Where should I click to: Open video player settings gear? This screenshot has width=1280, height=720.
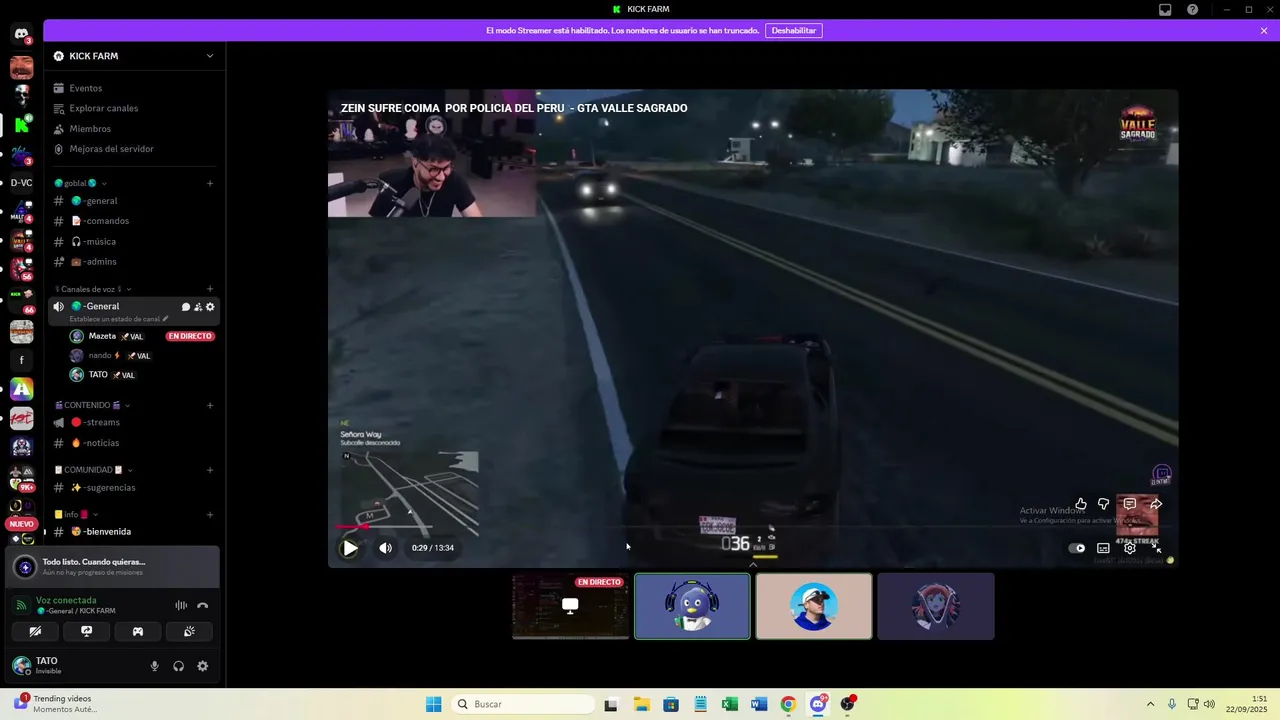1129,548
